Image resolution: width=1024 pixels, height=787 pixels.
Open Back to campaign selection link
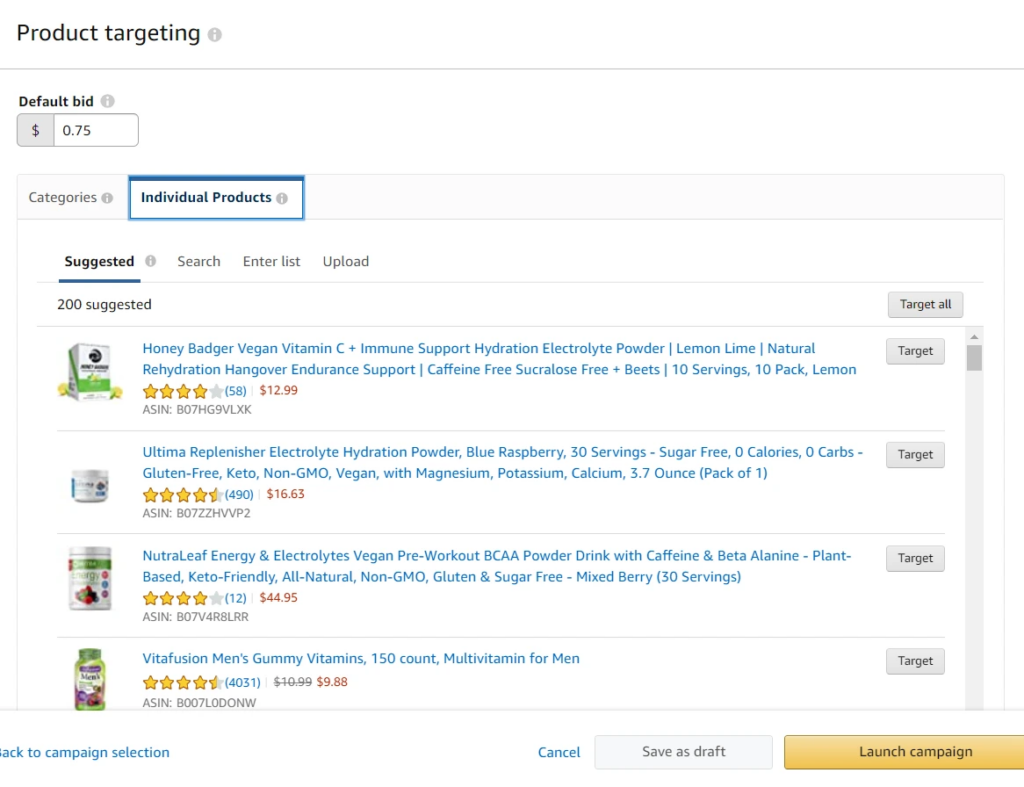click(x=85, y=752)
